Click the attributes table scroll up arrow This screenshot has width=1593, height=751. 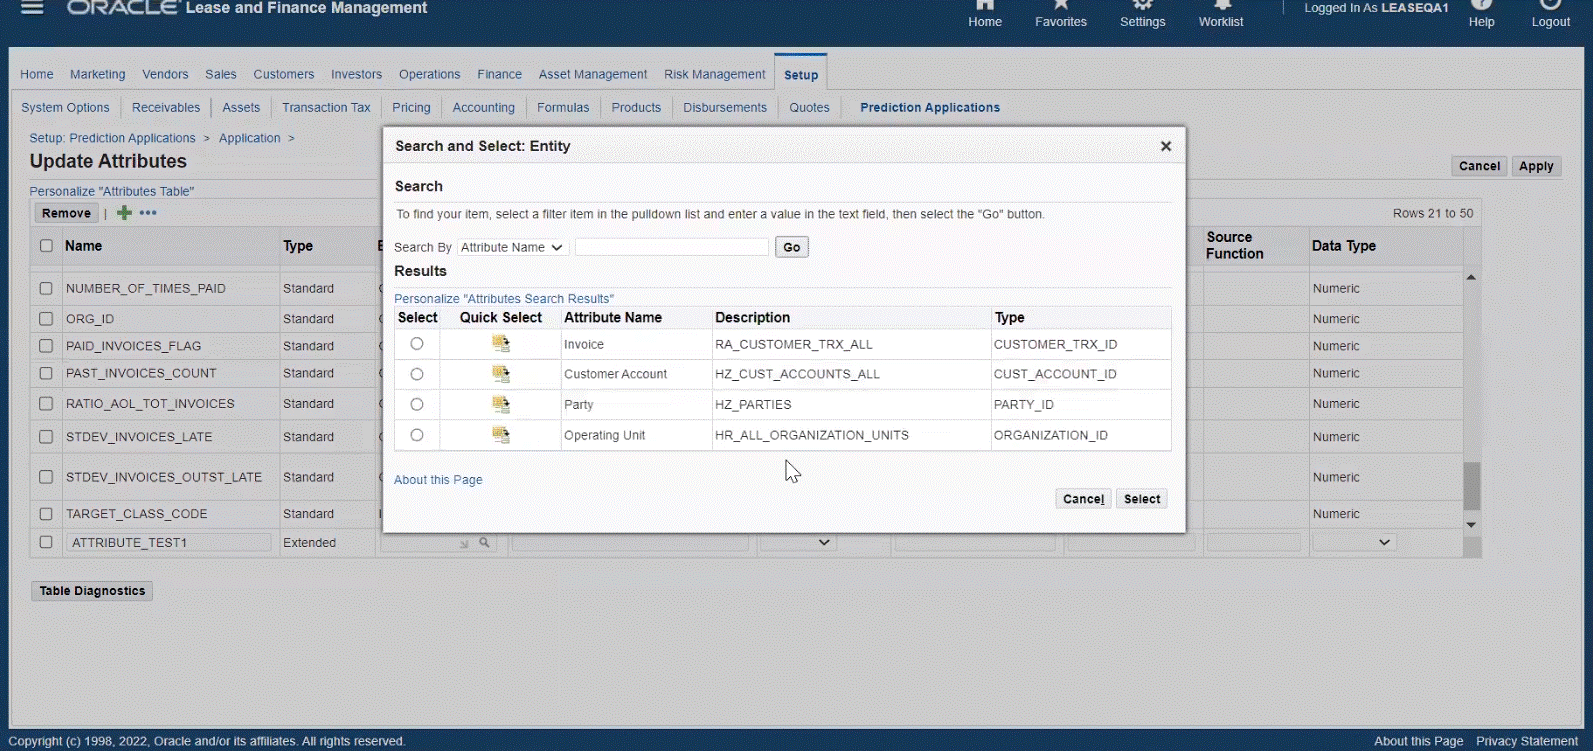1471,277
